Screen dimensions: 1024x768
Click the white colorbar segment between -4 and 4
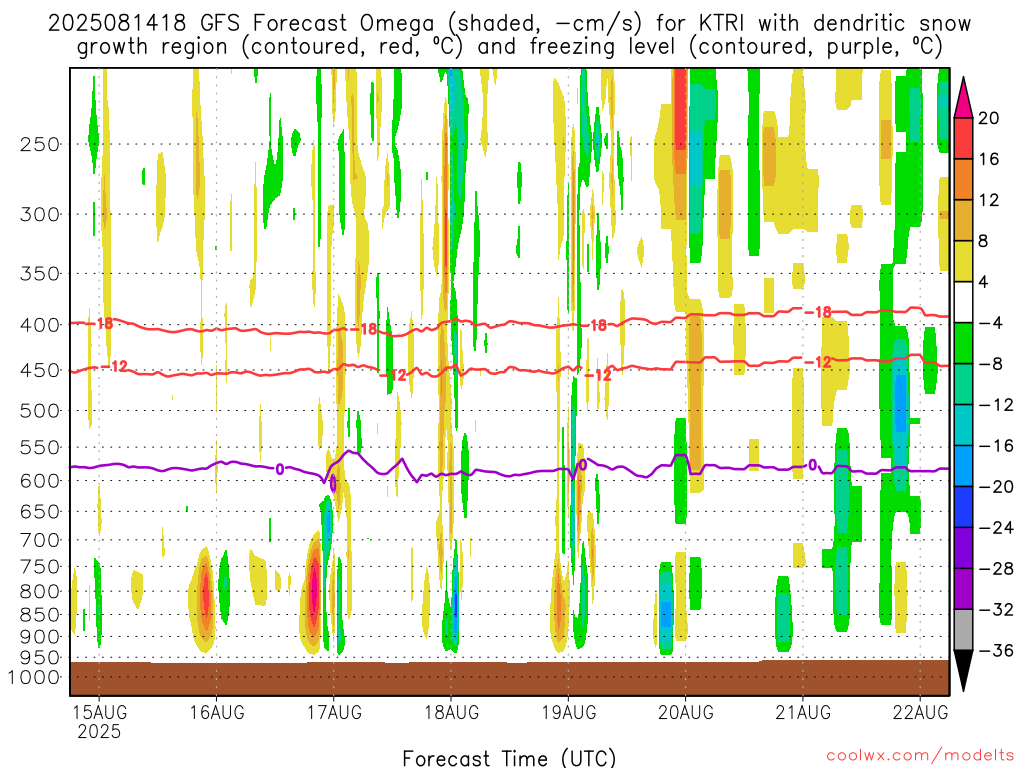(x=963, y=302)
